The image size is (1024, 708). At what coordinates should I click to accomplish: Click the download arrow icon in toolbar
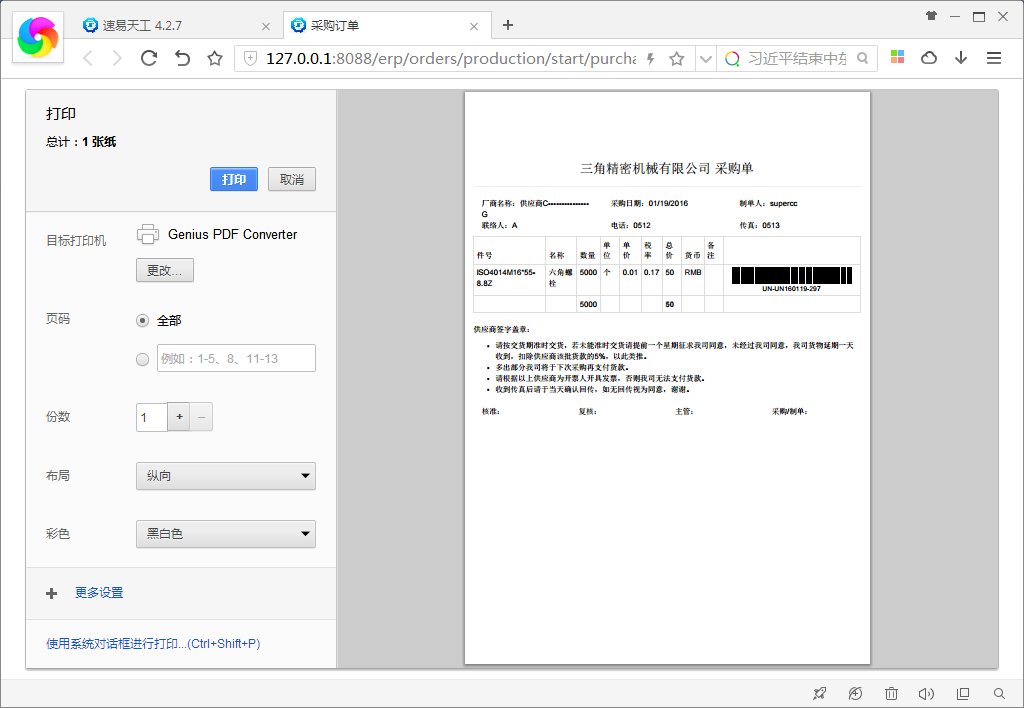coord(961,58)
